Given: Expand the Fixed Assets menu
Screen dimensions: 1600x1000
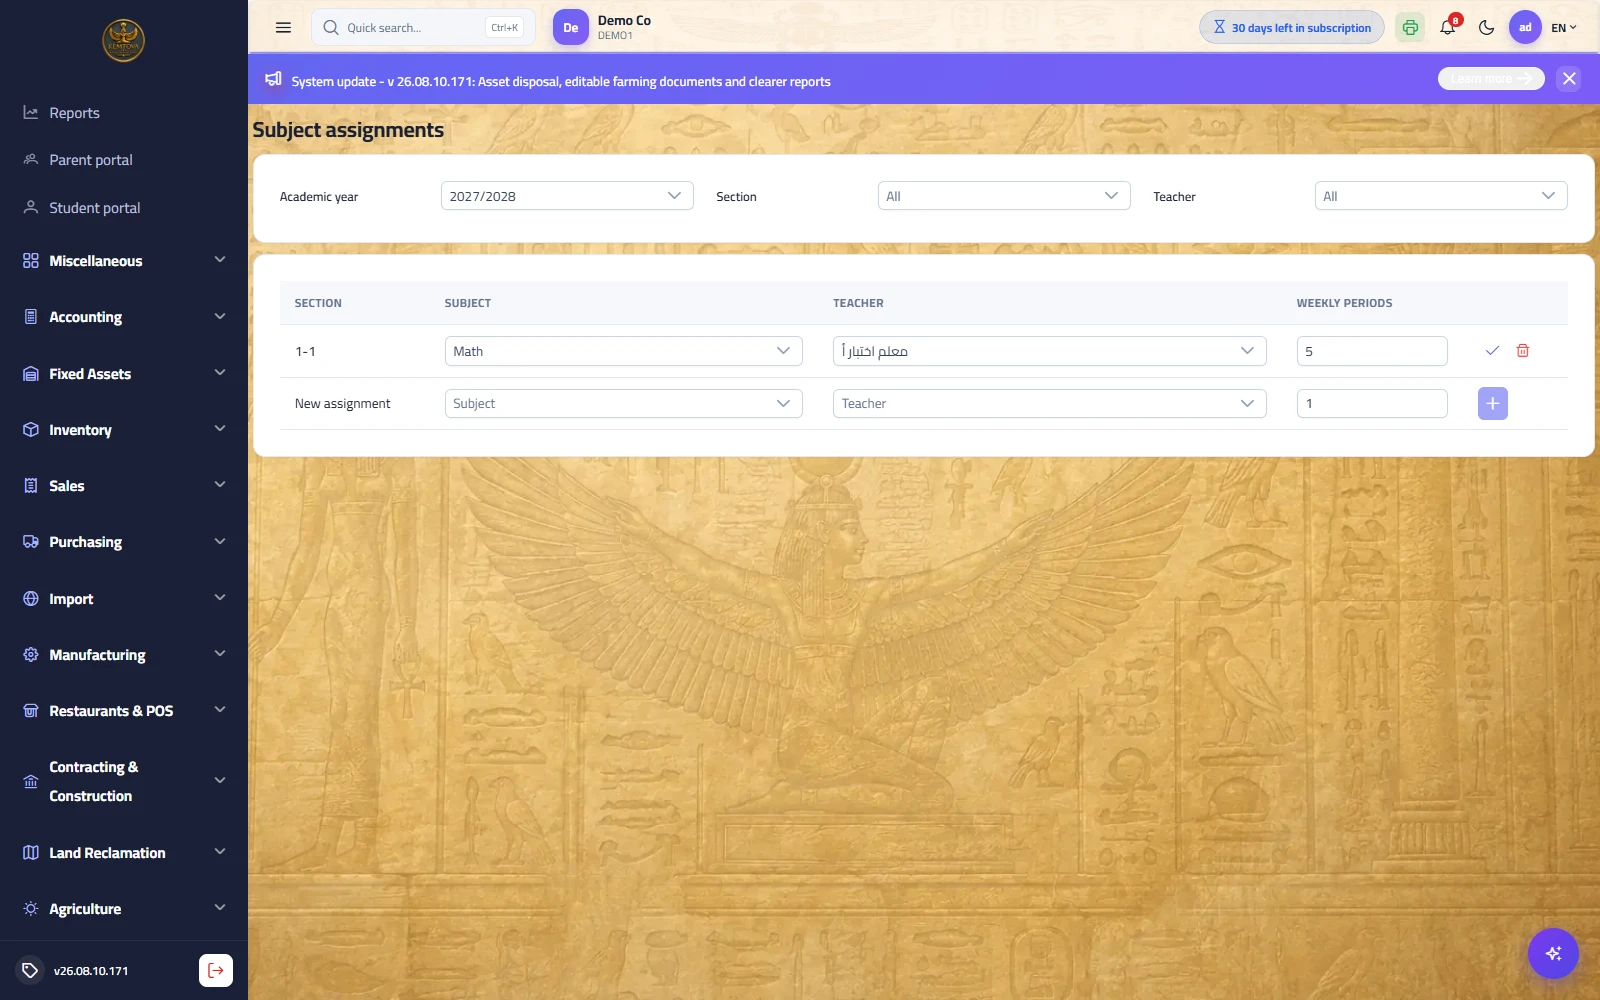Looking at the screenshot, I should click(x=124, y=374).
